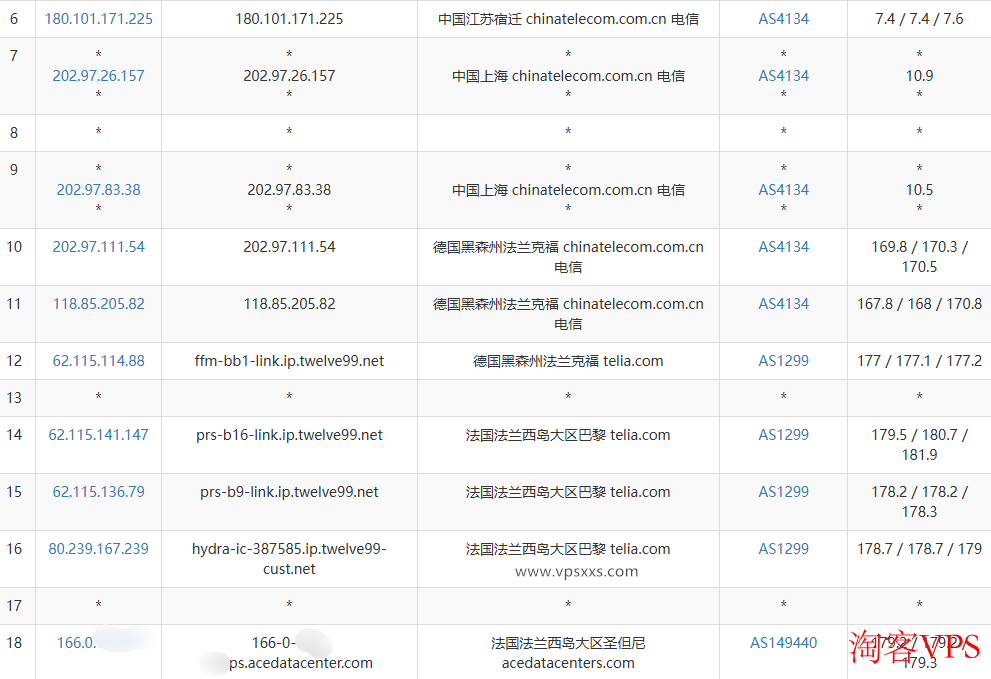The height and width of the screenshot is (679, 991).
Task: Select location 法国法兰西岛大区圣但尼 acedatacenters.com
Action: point(568,653)
